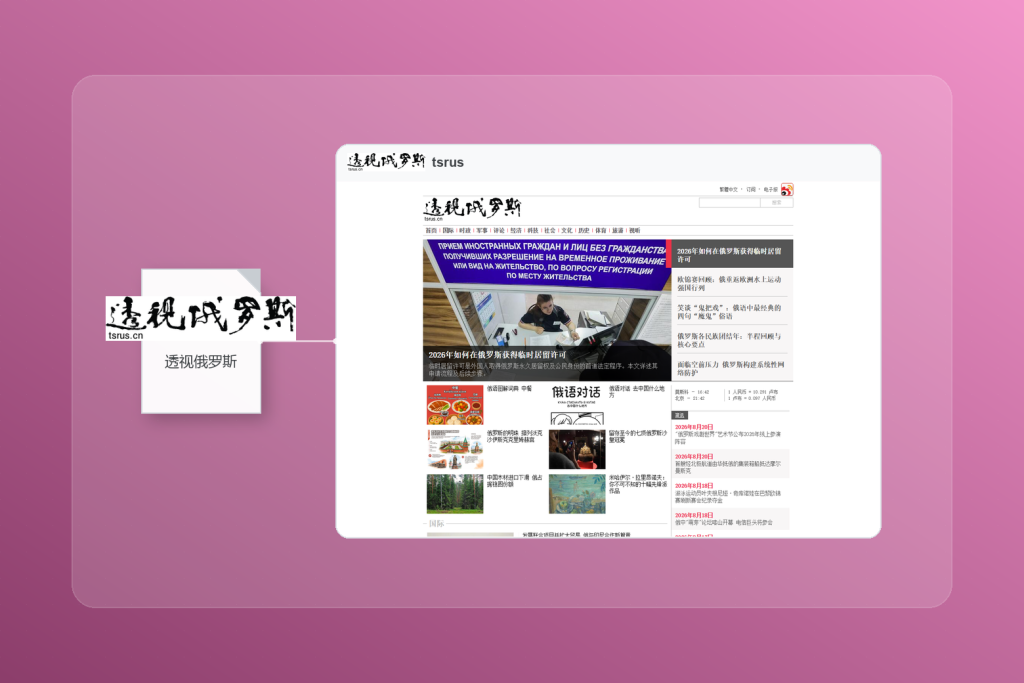Screen dimensions: 1024x683
Task: Open the 旅游 navigation item
Action: click(618, 230)
